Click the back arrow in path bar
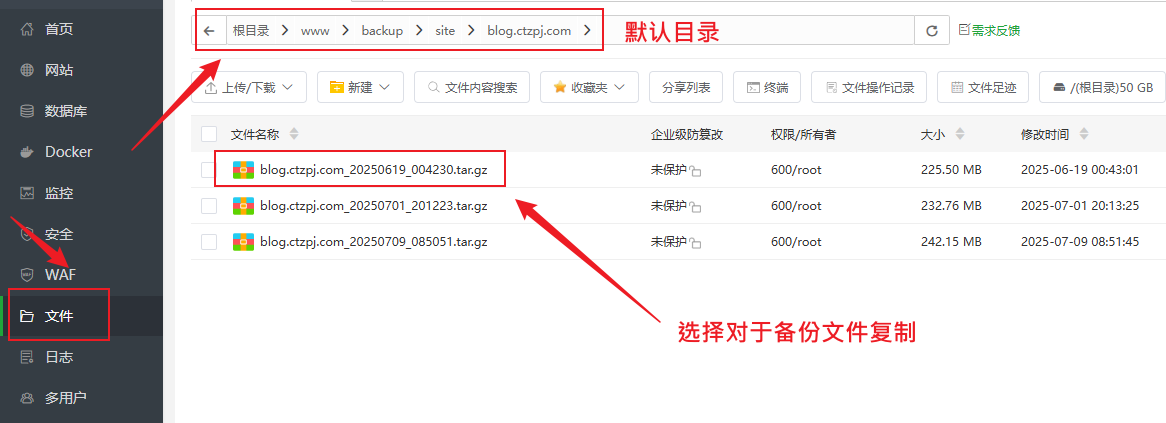The height and width of the screenshot is (423, 1166). pos(209,31)
